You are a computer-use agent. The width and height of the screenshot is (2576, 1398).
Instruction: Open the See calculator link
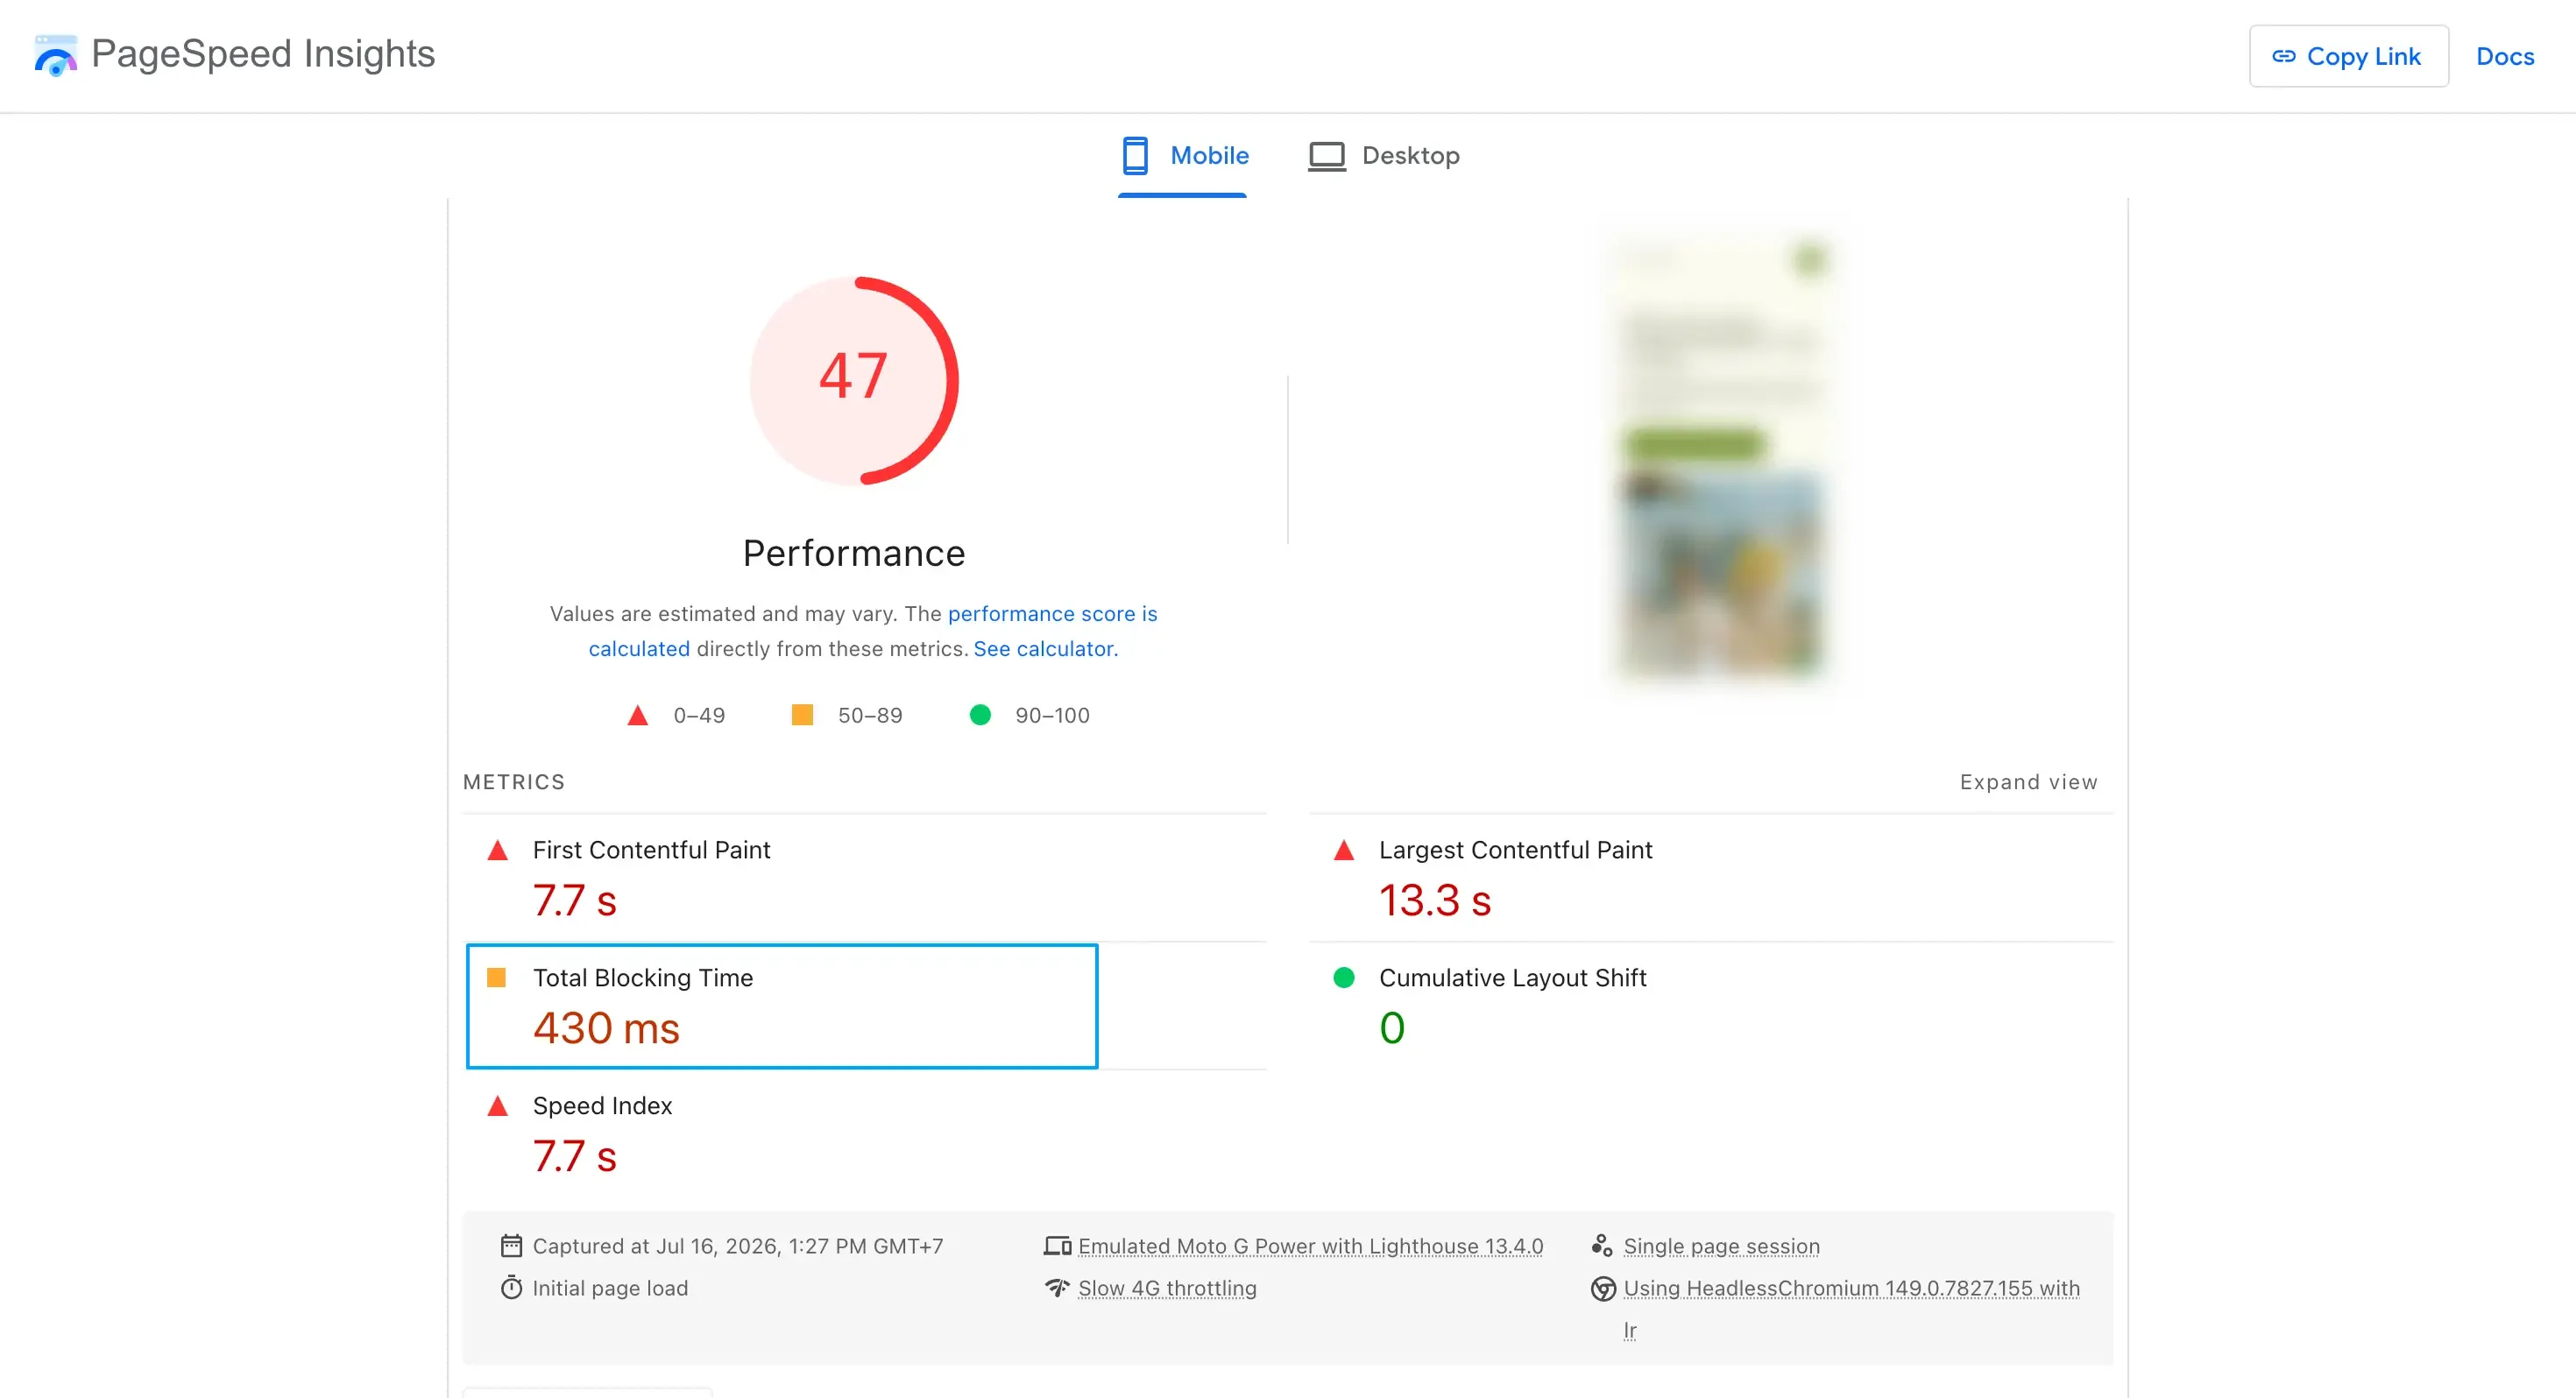coord(1045,649)
